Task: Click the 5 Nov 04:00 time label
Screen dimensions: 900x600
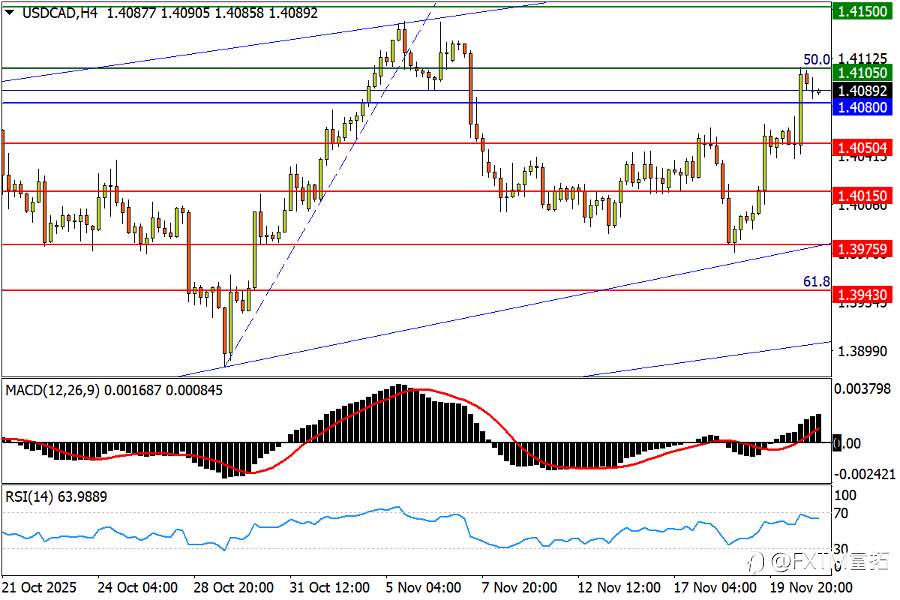Action: [424, 588]
